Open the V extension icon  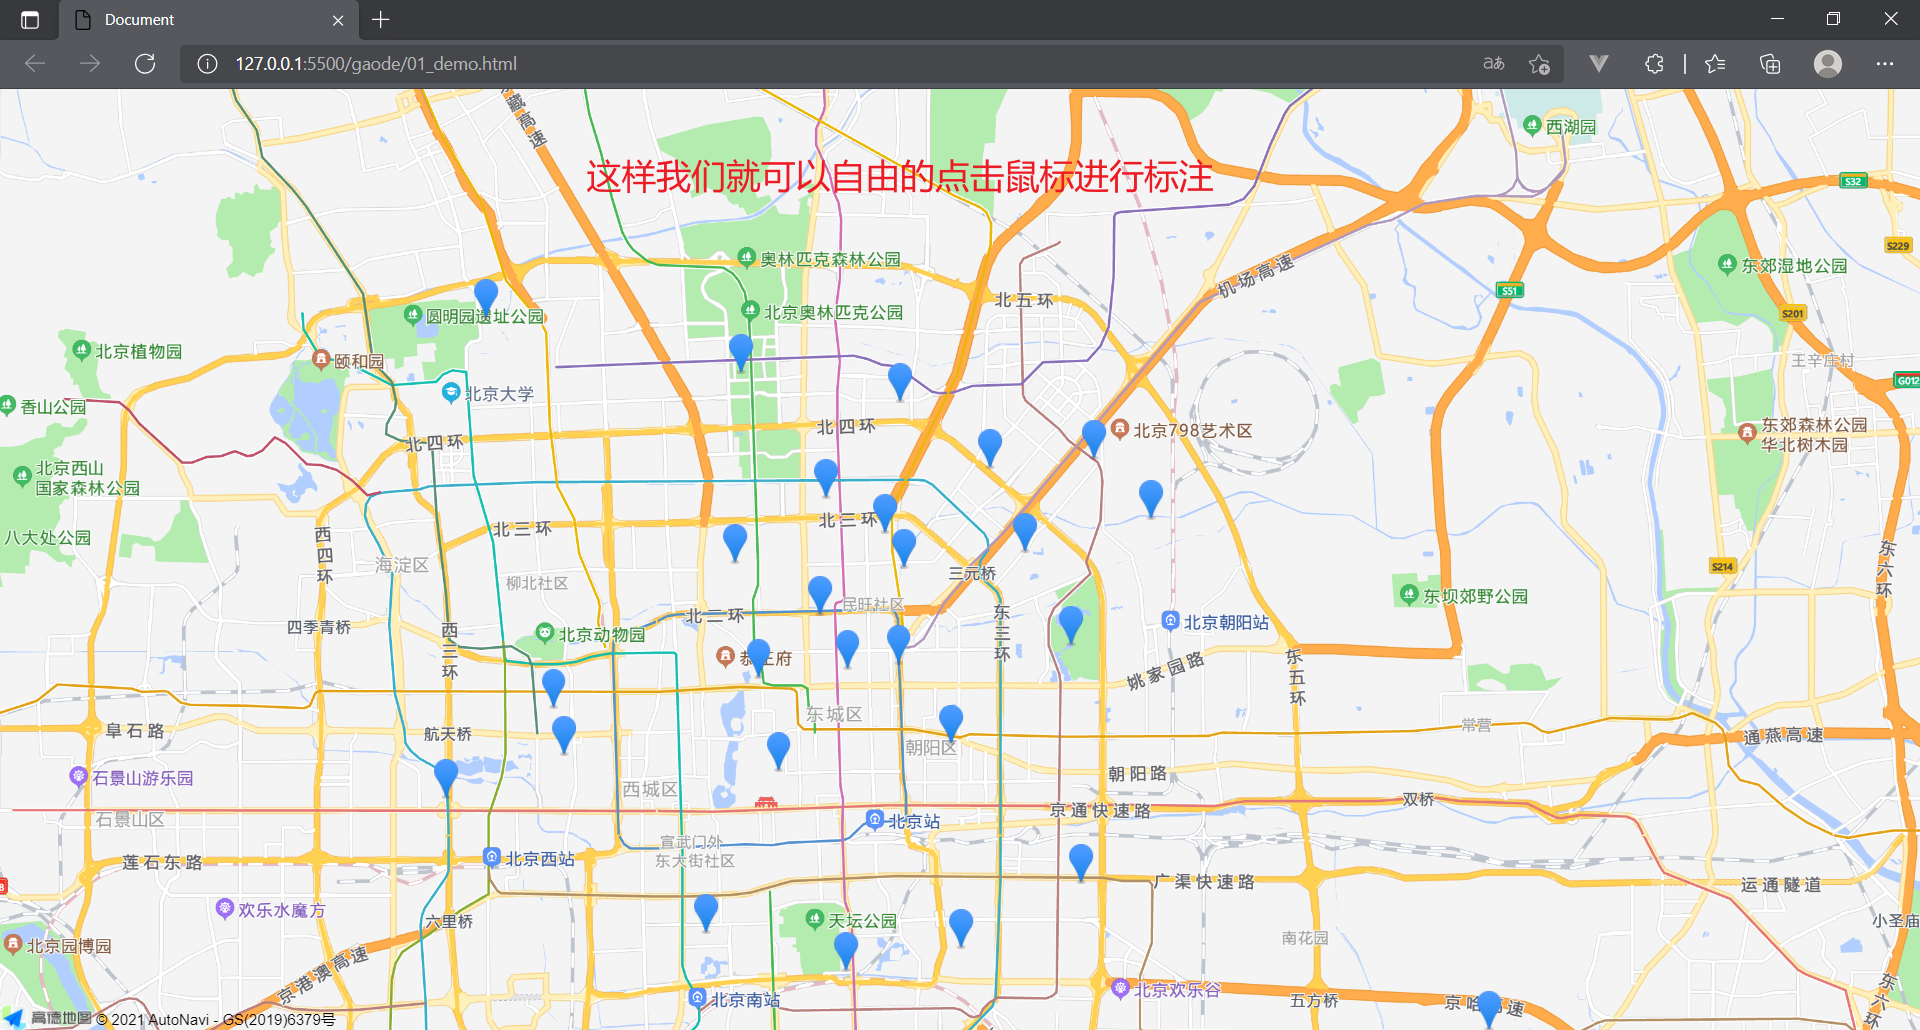1598,64
